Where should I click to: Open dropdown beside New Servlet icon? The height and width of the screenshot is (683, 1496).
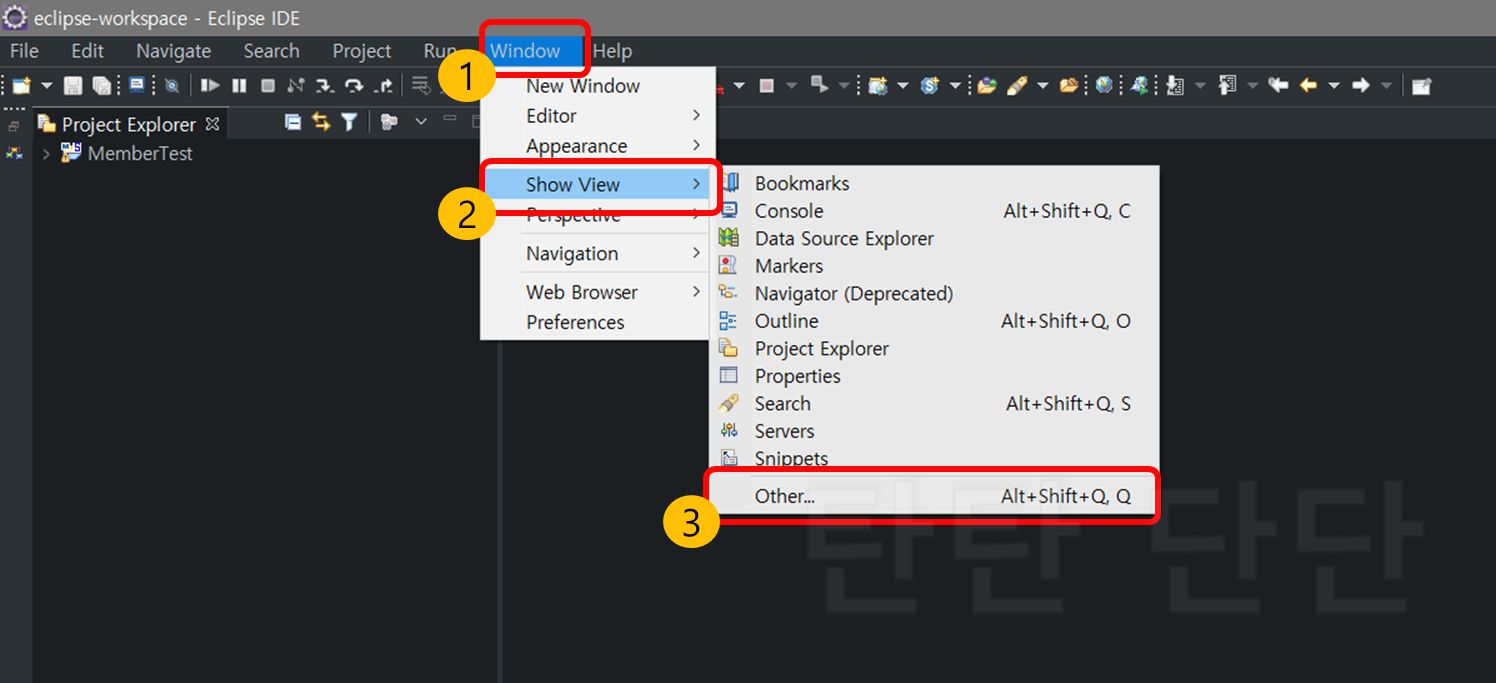pyautogui.click(x=955, y=86)
